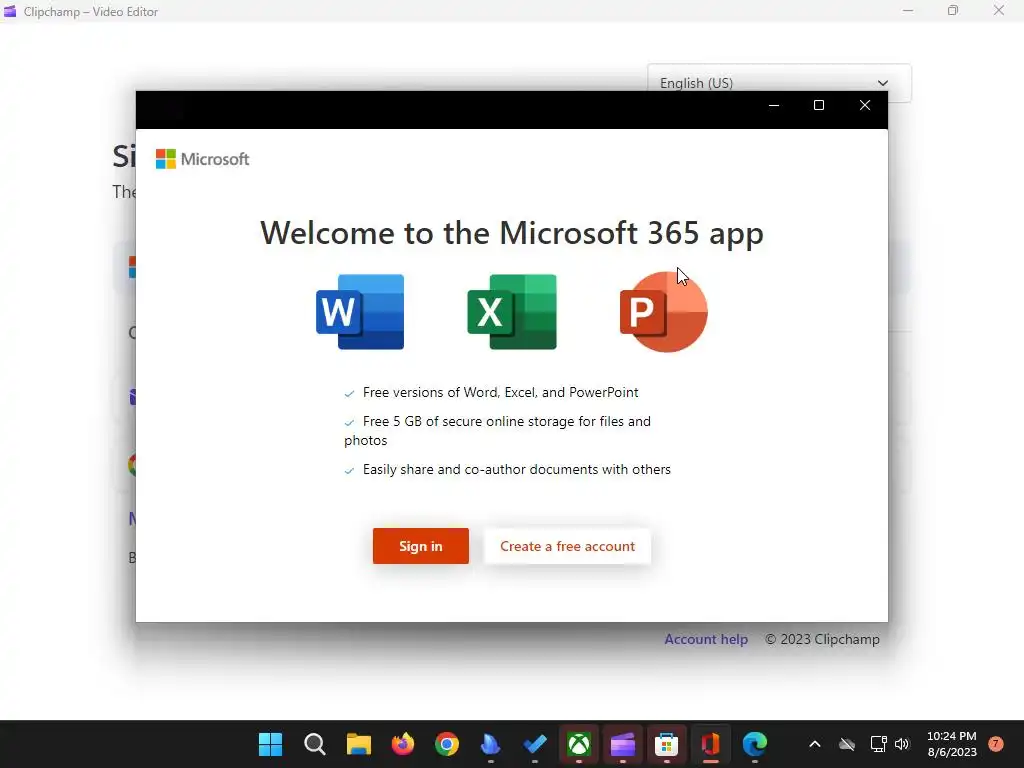Open the notification badge showing 7

(996, 744)
